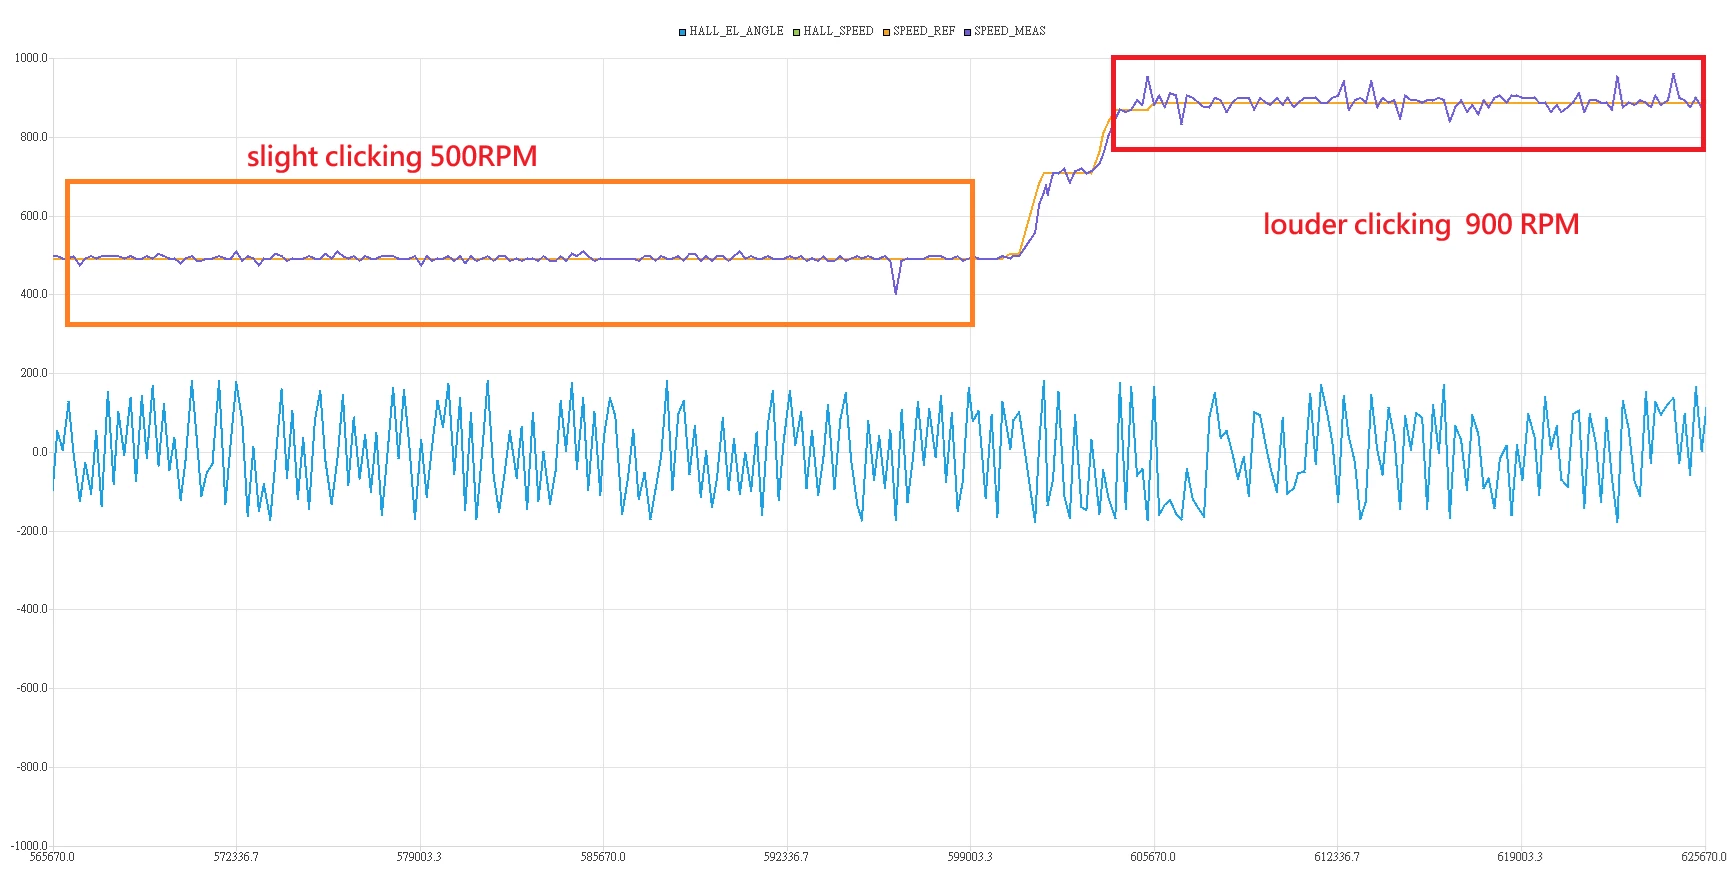Click the -1000.0 y-axis label
The height and width of the screenshot is (878, 1736).
pyautogui.click(x=29, y=846)
